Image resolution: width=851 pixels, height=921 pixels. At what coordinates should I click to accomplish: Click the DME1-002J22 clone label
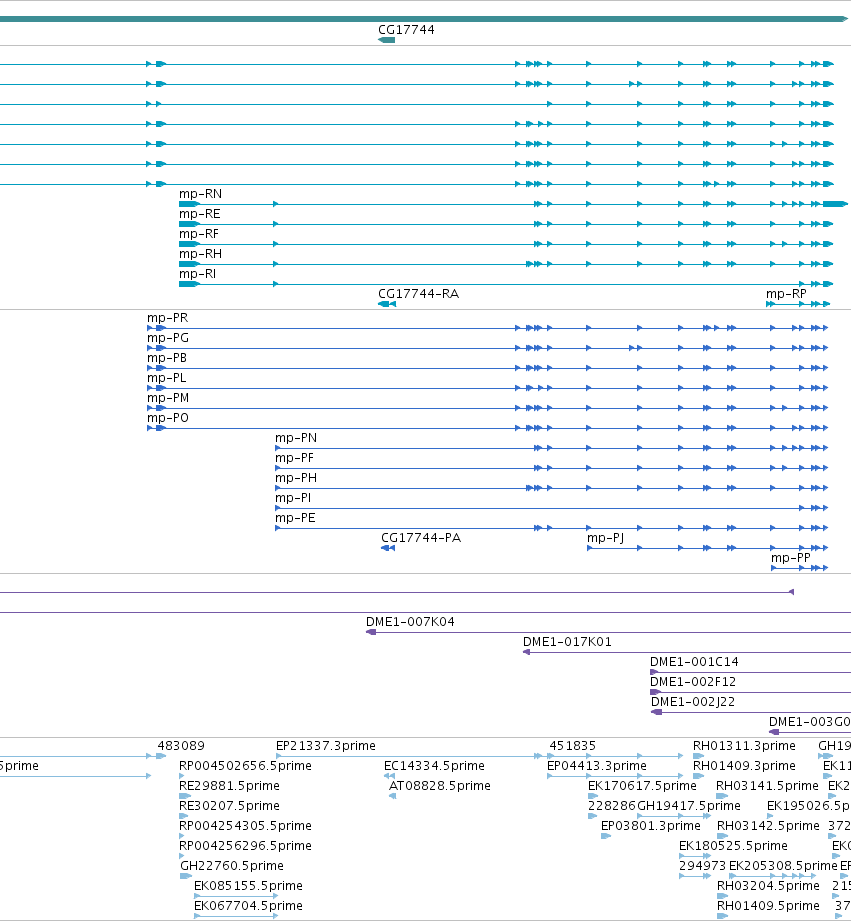tap(693, 701)
